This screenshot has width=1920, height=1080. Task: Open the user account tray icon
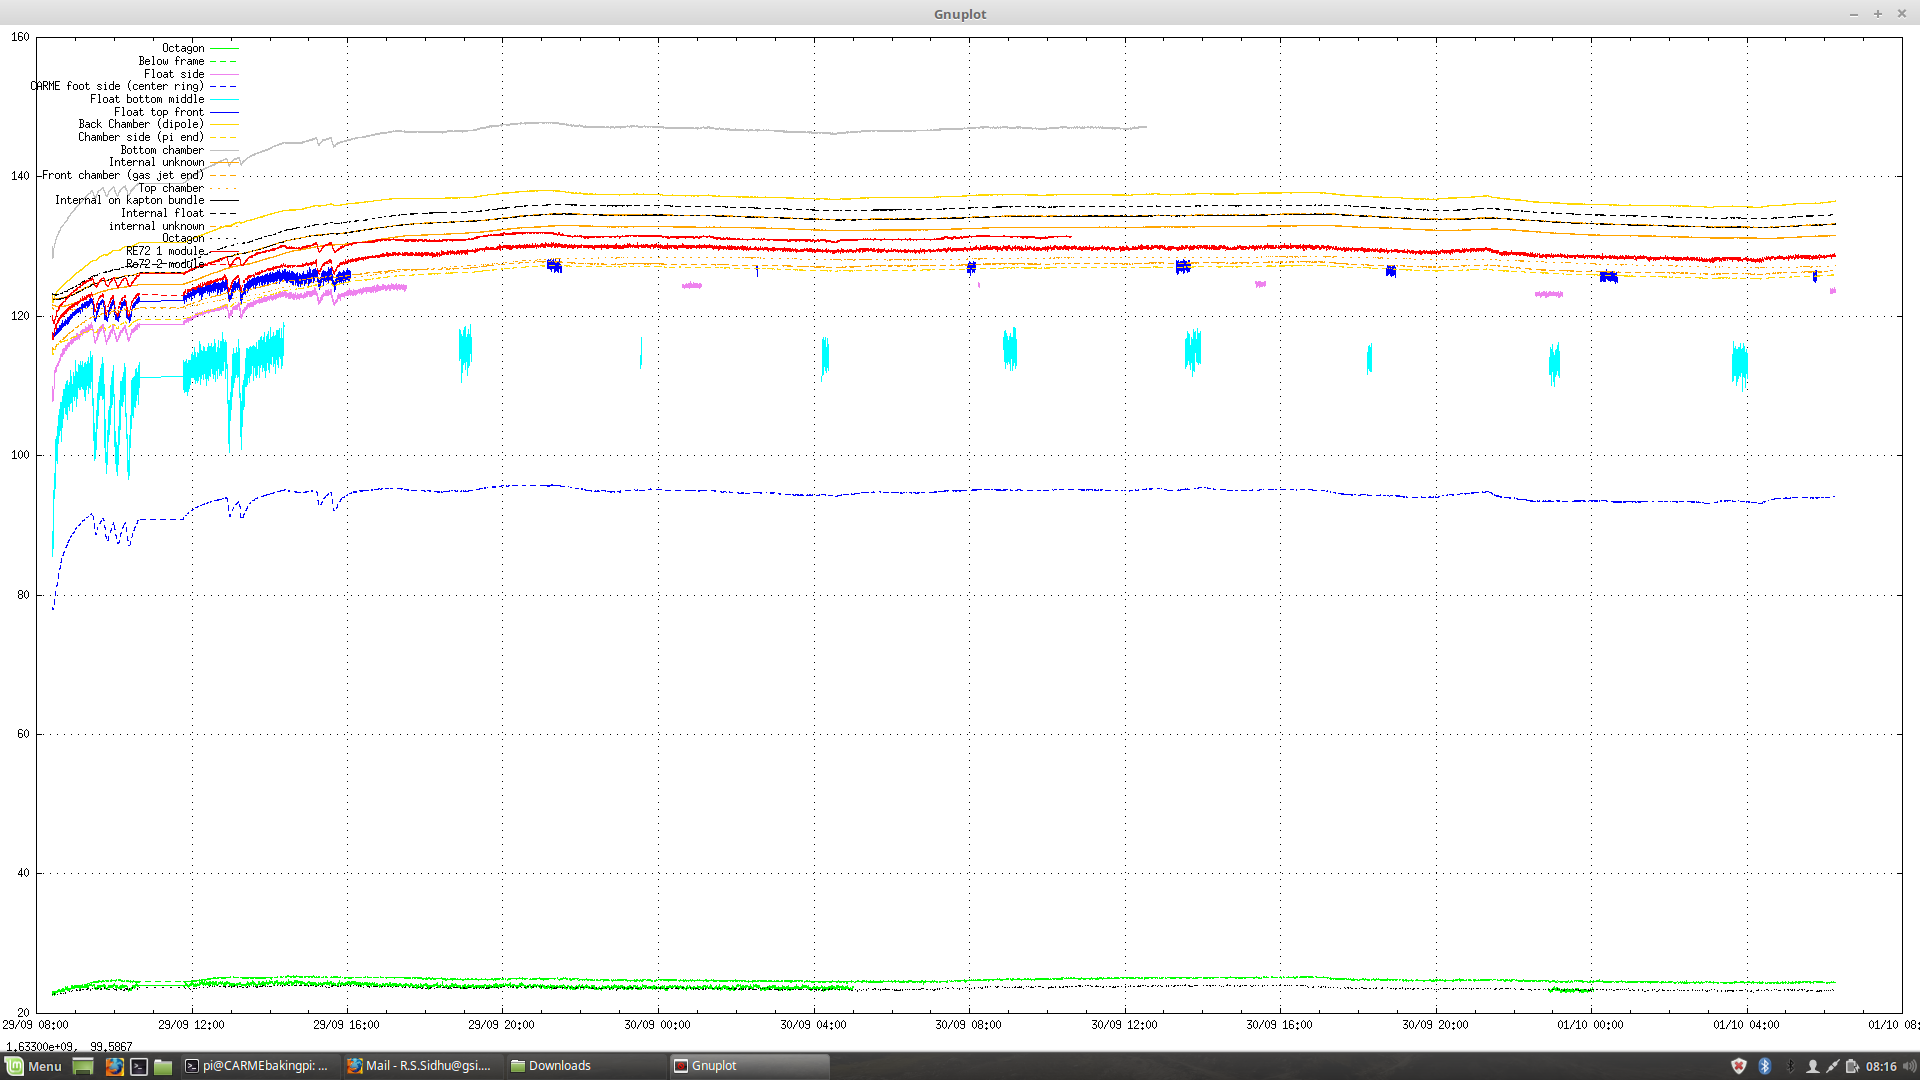pyautogui.click(x=1812, y=1066)
